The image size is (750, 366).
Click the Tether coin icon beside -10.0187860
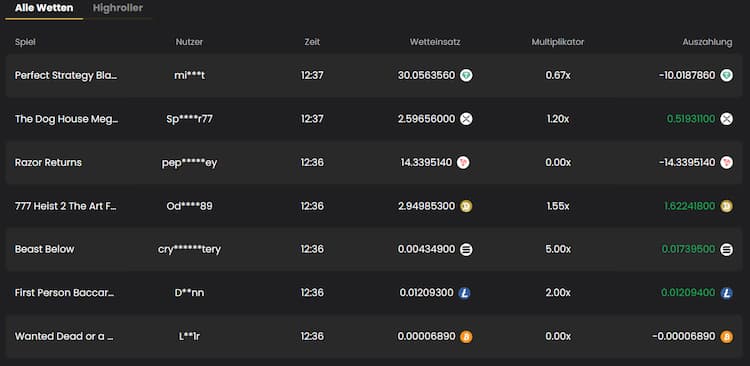[x=727, y=76]
